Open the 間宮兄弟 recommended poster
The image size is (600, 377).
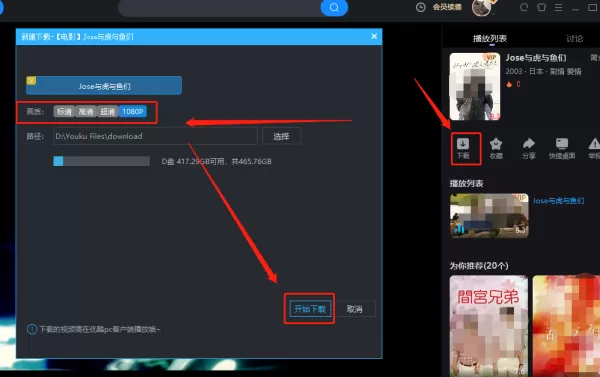[x=489, y=325]
